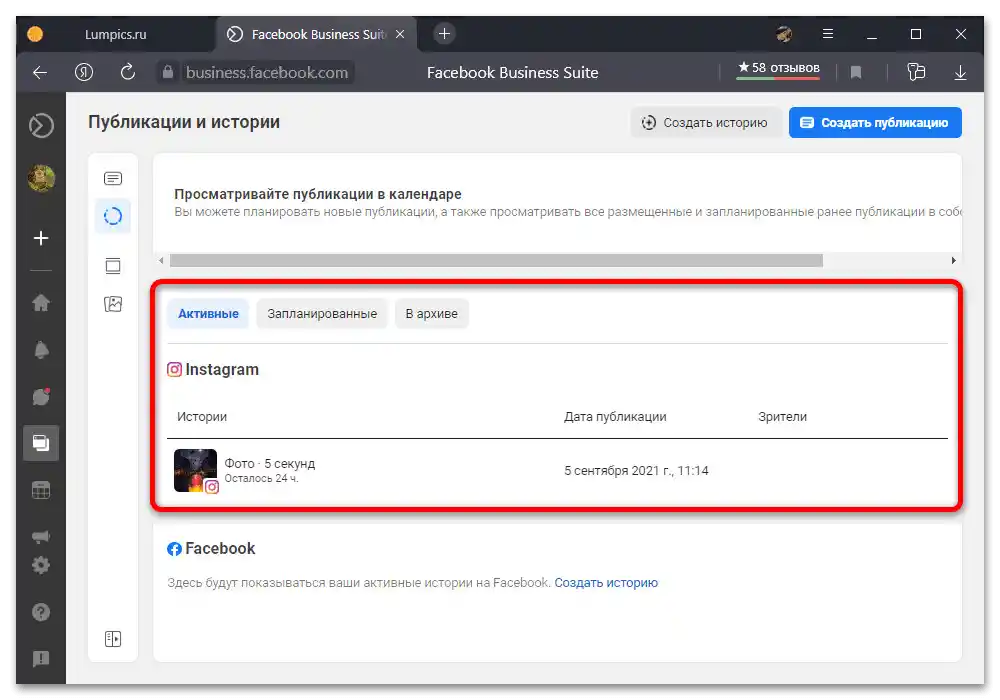Open settings gear in the sidebar
Screen dimensions: 1000x700
pos(41,565)
